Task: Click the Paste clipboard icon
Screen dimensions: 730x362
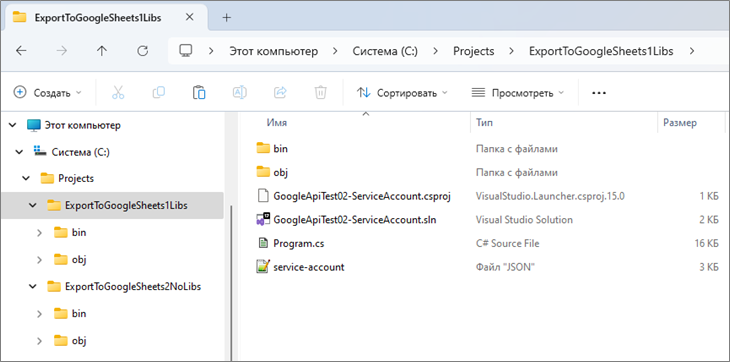Action: point(199,93)
